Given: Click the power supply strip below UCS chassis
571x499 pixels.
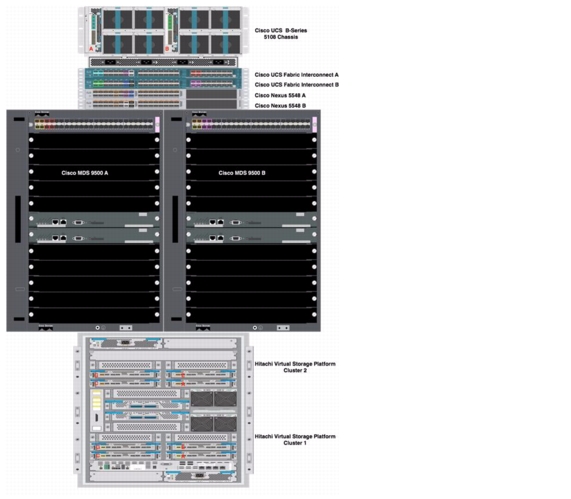Looking at the screenshot, I should [163, 62].
